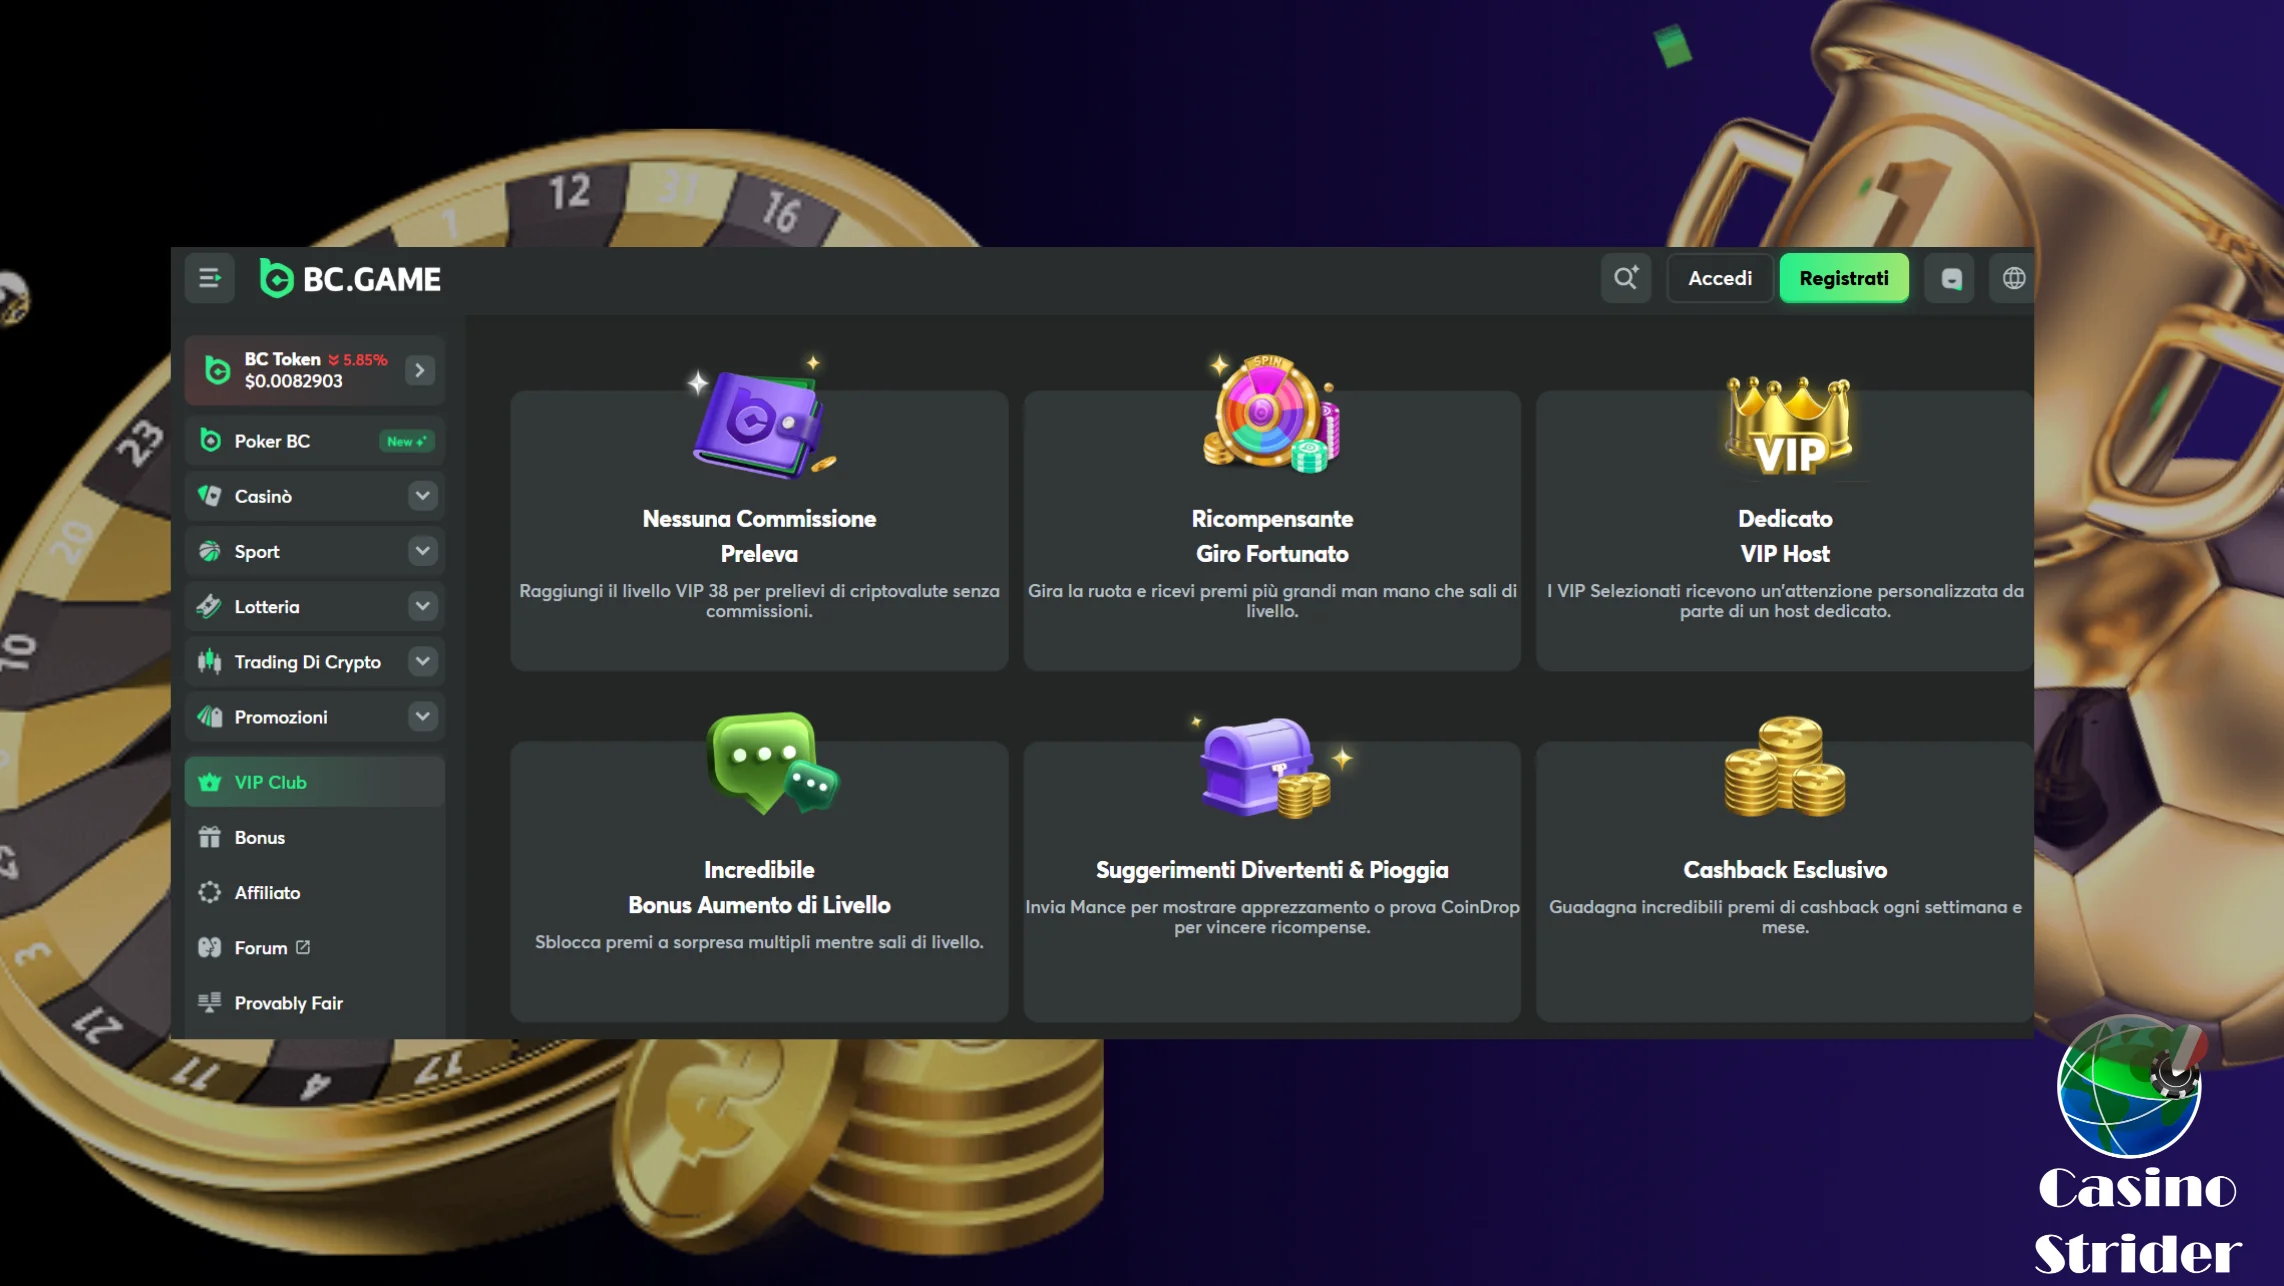Collapse the sidebar with the hamburger menu icon

(x=209, y=278)
